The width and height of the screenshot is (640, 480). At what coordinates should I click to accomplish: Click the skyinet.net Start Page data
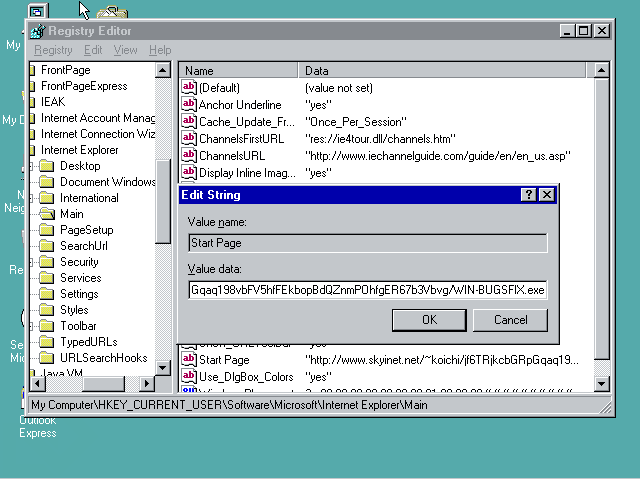pyautogui.click(x=442, y=360)
